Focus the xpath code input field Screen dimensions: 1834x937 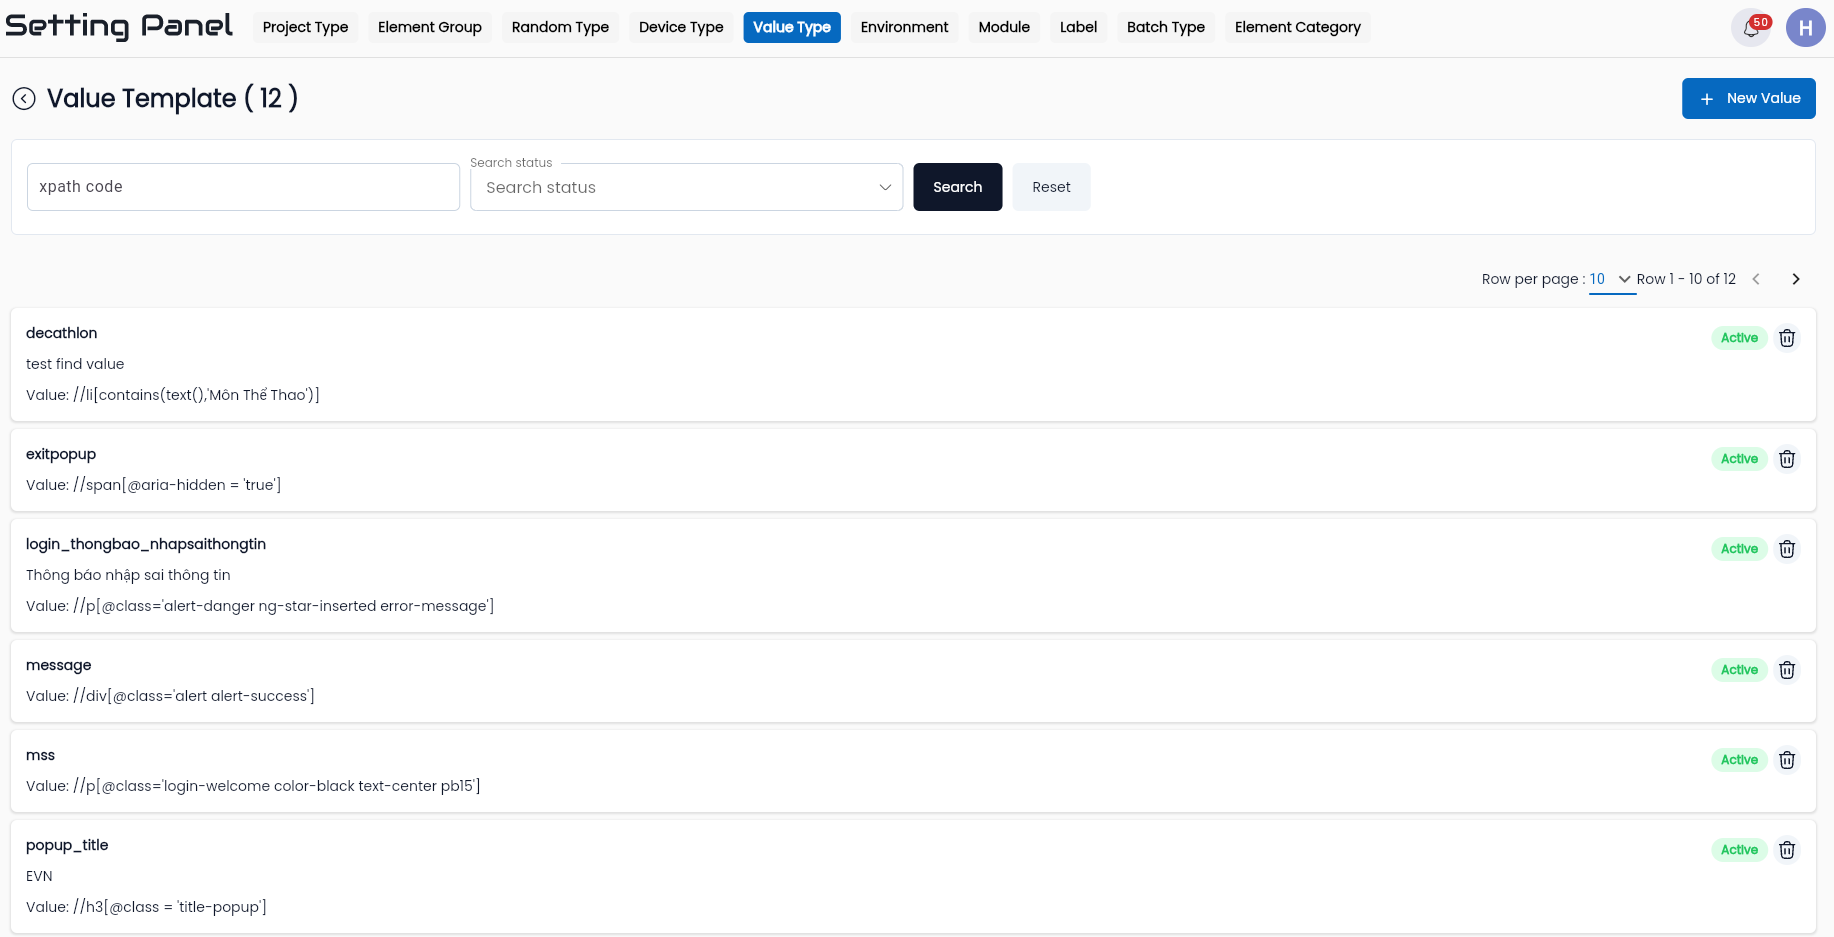point(243,187)
